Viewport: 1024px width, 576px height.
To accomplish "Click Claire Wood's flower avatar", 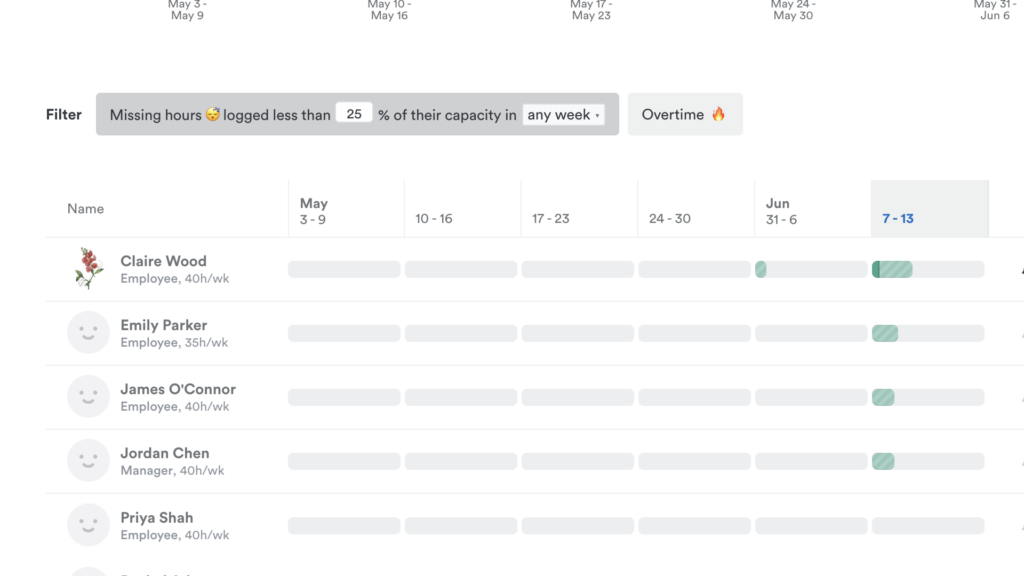I will tap(88, 268).
